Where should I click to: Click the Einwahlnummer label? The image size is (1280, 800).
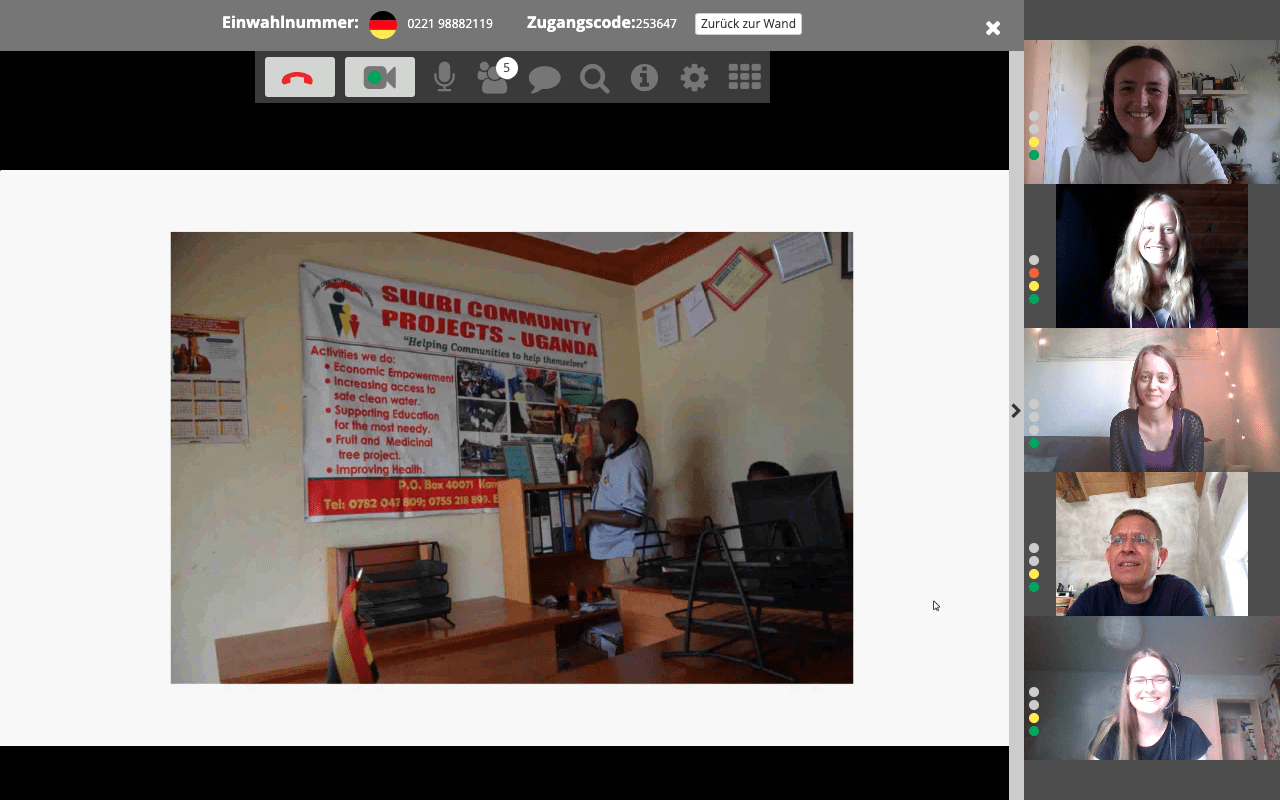[x=290, y=23]
